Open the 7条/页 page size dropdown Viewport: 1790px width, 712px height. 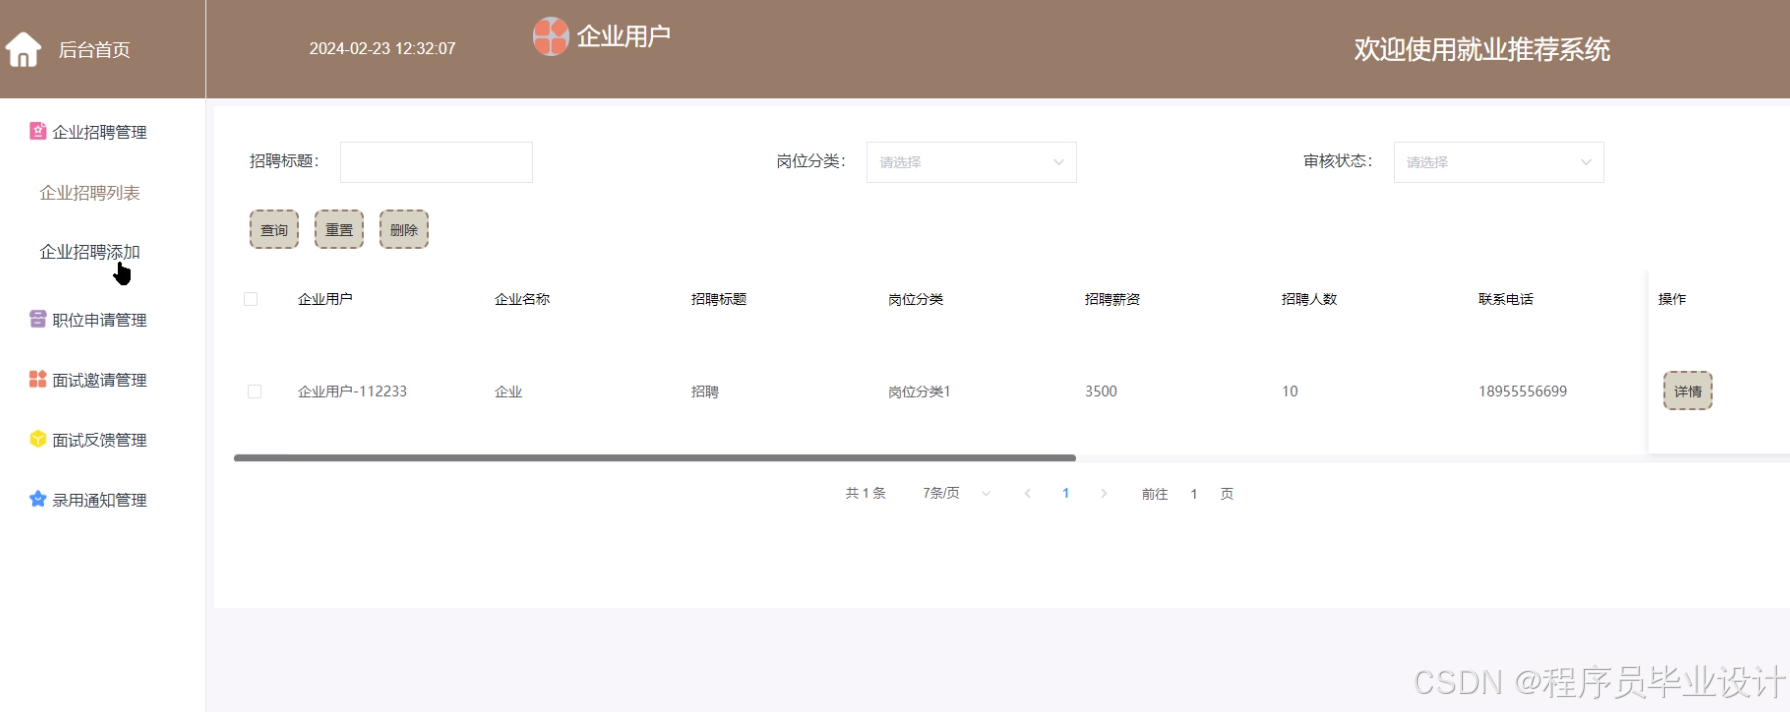[956, 493]
